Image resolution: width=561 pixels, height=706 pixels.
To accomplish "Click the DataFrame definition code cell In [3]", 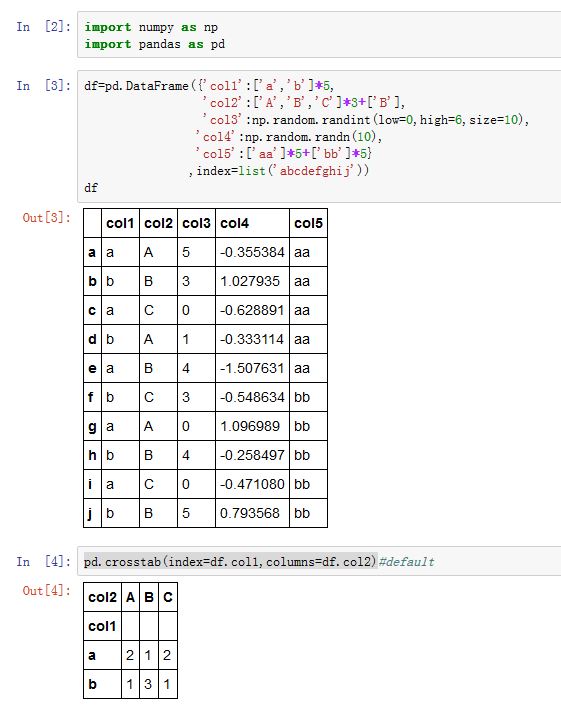I will (319, 136).
